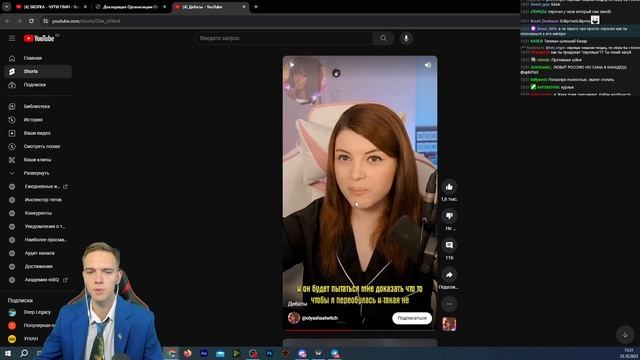Click the Конкуренты vidIQ icon
The image size is (640, 360).
pyautogui.click(x=12, y=213)
